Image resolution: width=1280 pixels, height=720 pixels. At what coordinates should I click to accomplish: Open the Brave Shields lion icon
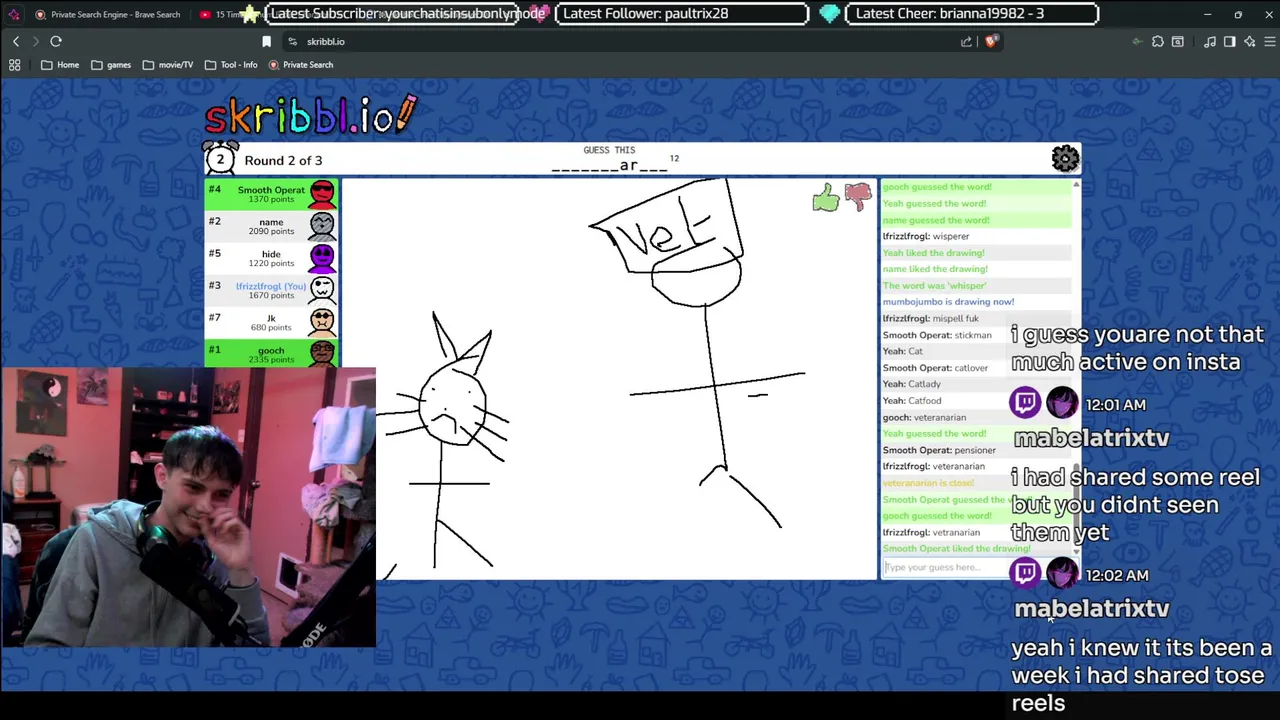click(991, 41)
